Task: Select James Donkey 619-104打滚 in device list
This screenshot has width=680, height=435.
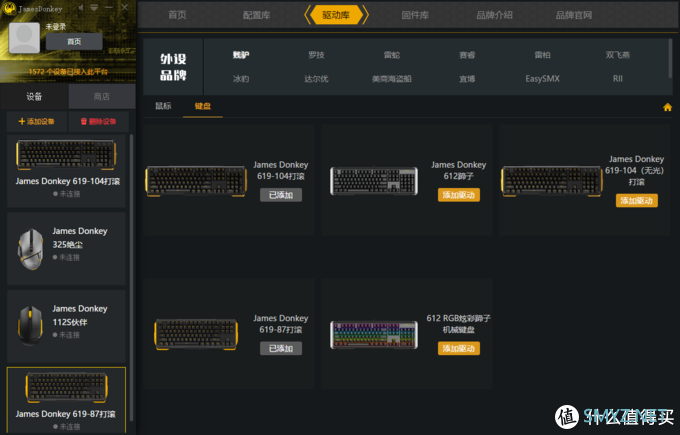Action: [66, 170]
